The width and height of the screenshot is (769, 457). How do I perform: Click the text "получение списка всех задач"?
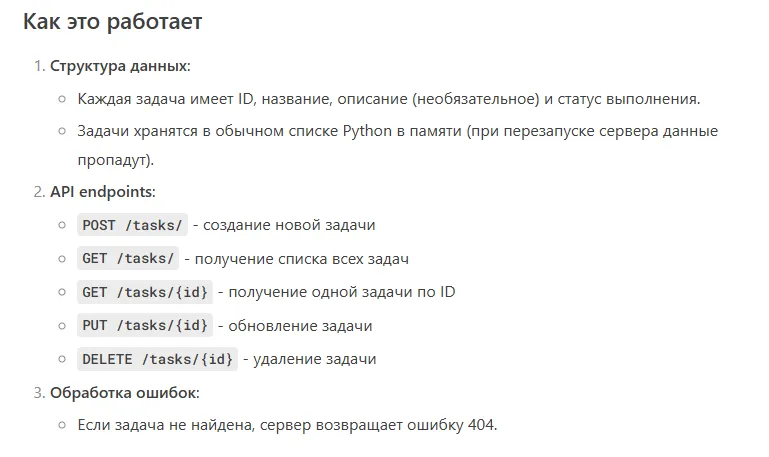pos(302,259)
